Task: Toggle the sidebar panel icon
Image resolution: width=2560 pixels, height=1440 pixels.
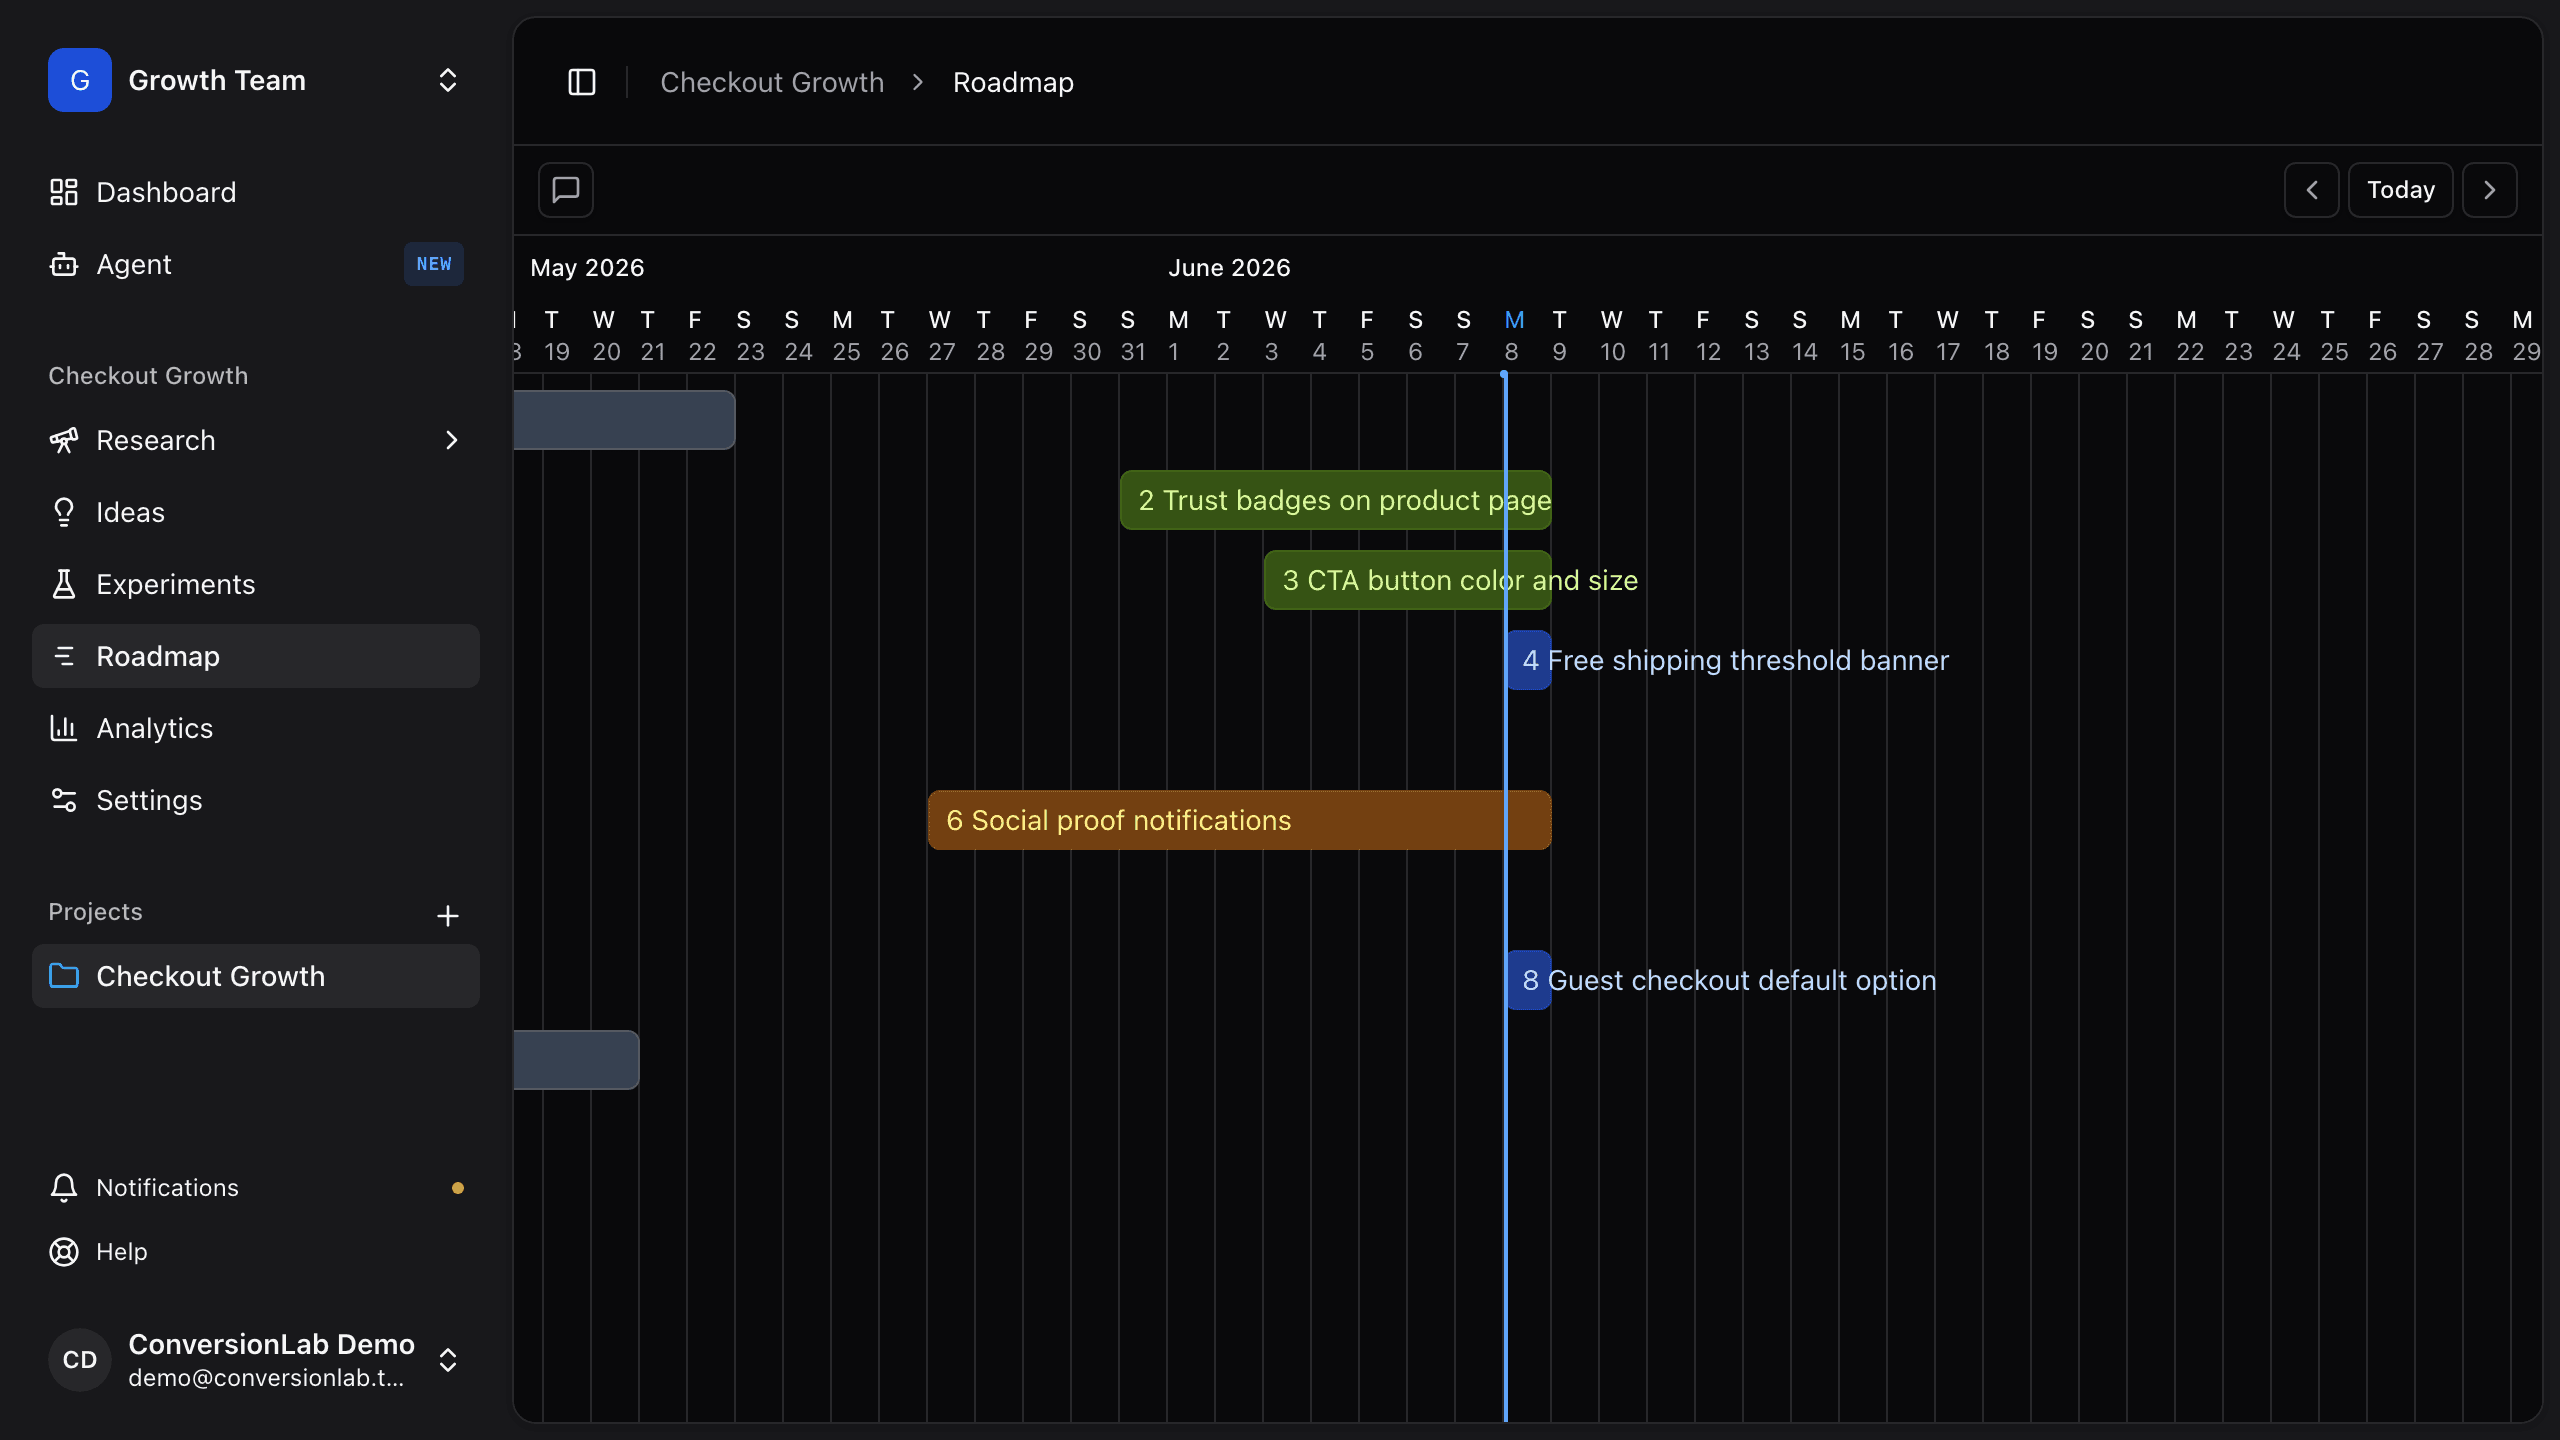Action: 582,82
